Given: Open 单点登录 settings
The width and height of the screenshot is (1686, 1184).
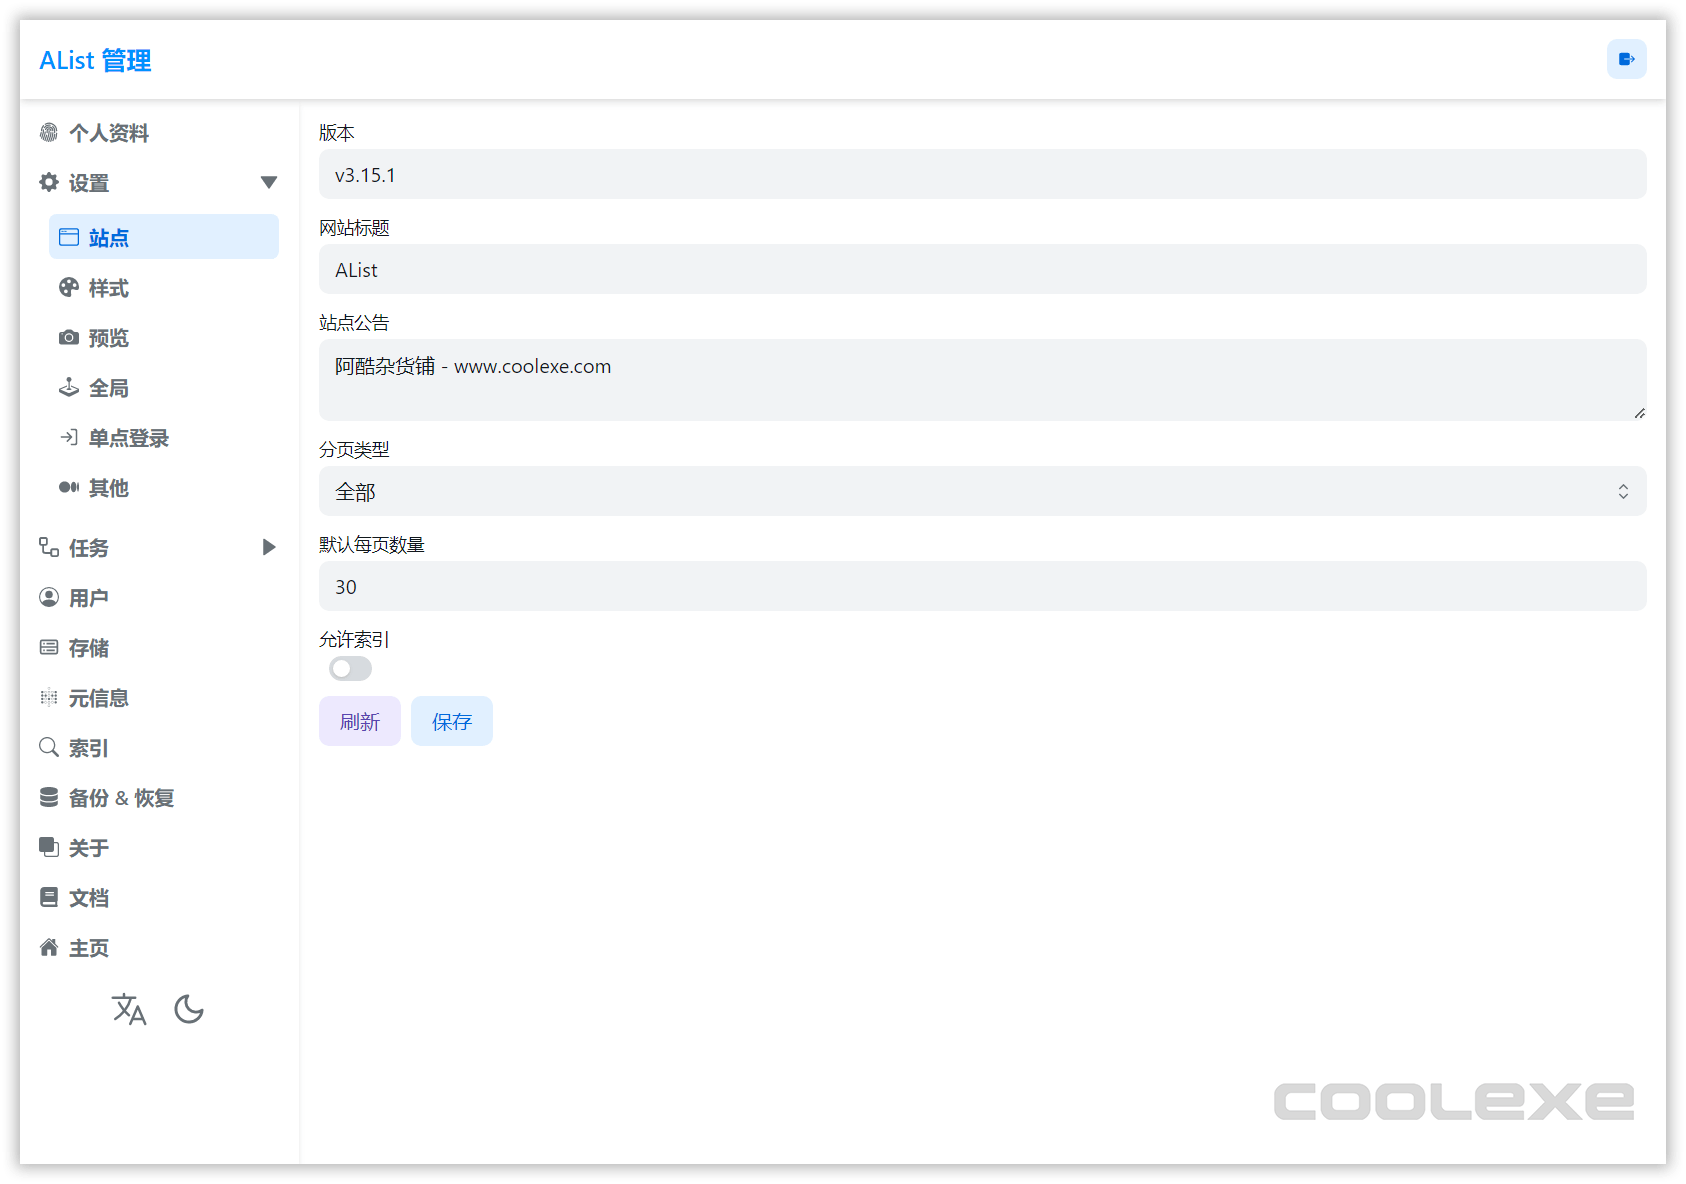Looking at the screenshot, I should coord(68,438).
